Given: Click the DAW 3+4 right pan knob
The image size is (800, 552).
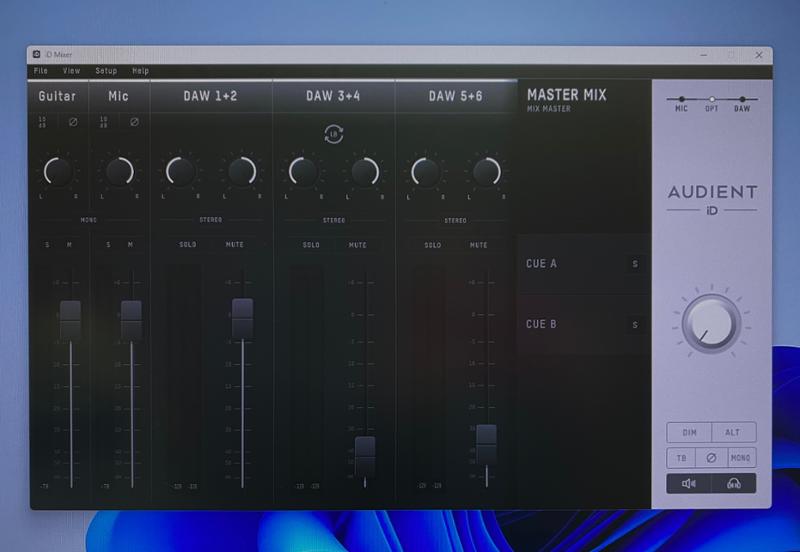Looking at the screenshot, I should tap(364, 171).
